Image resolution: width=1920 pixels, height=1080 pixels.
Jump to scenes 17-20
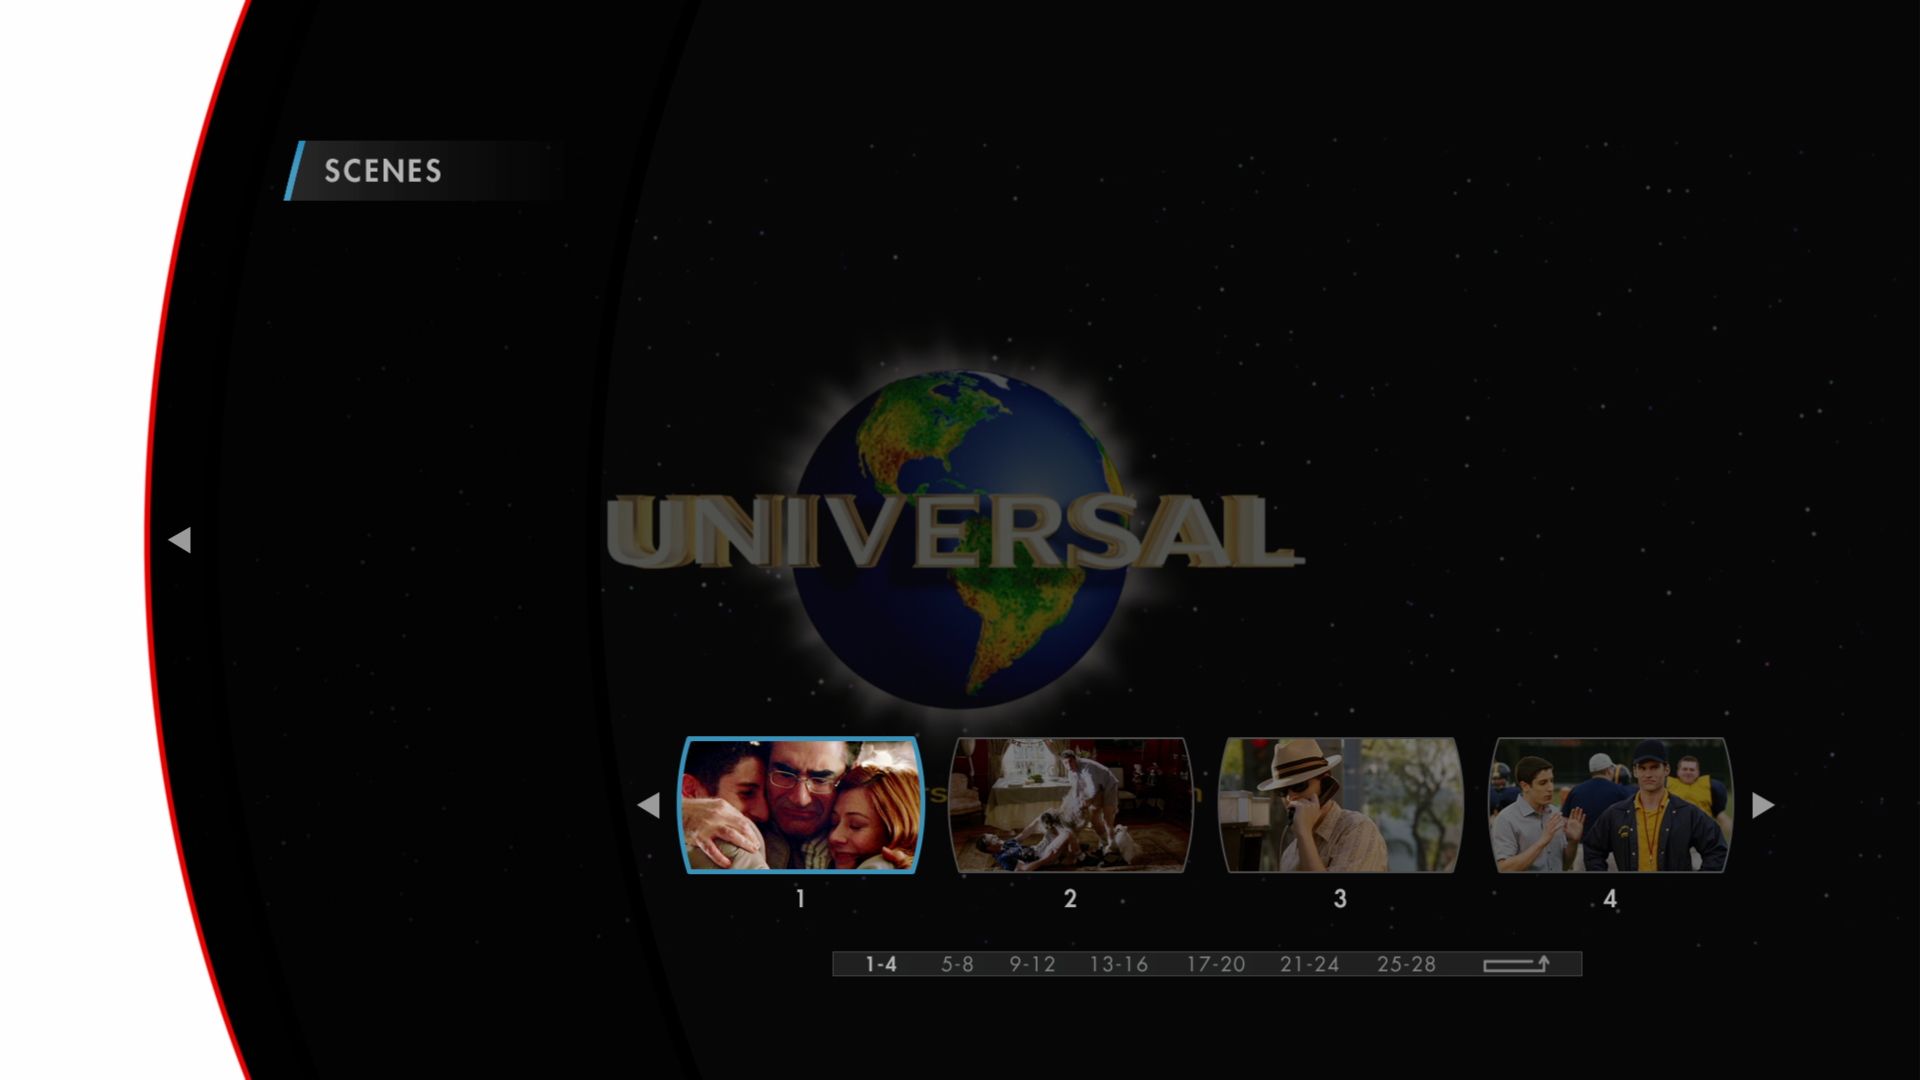click(1216, 964)
